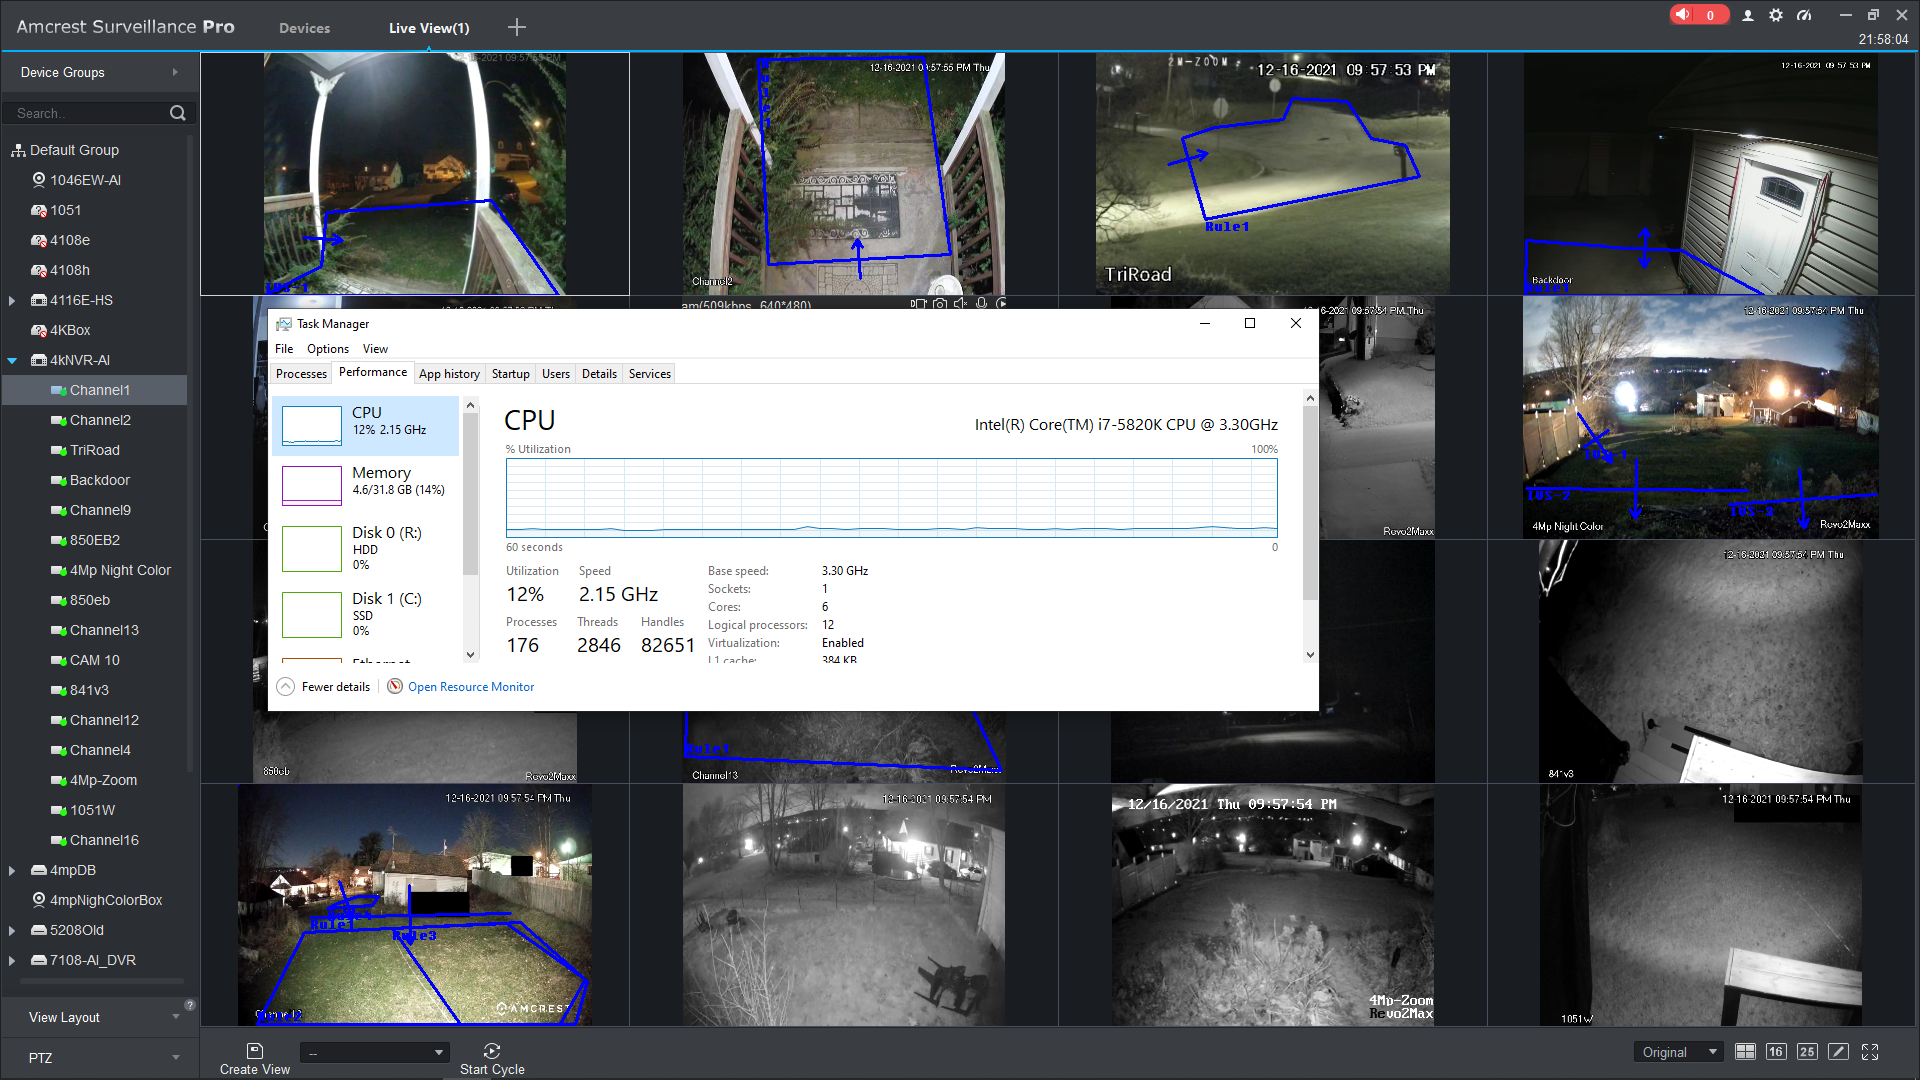
Task: Click View Layout help icon
Action: 190,1005
